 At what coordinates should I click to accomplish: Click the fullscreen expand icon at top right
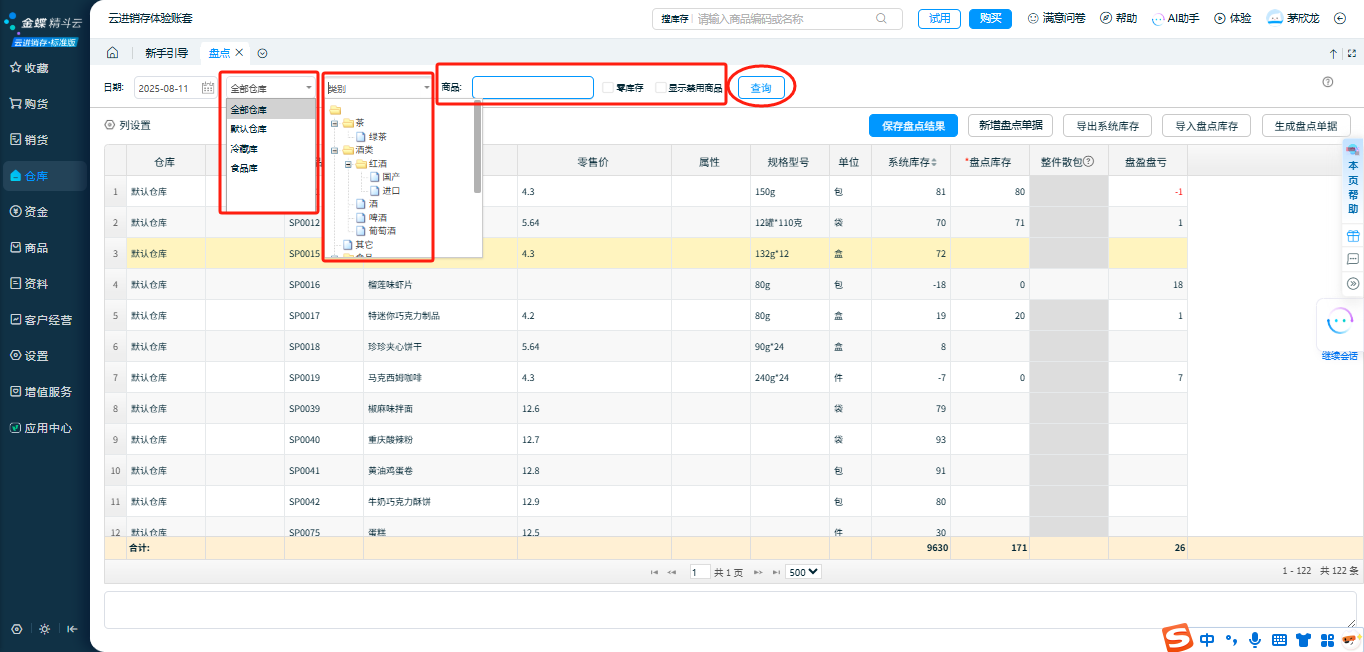click(1350, 53)
